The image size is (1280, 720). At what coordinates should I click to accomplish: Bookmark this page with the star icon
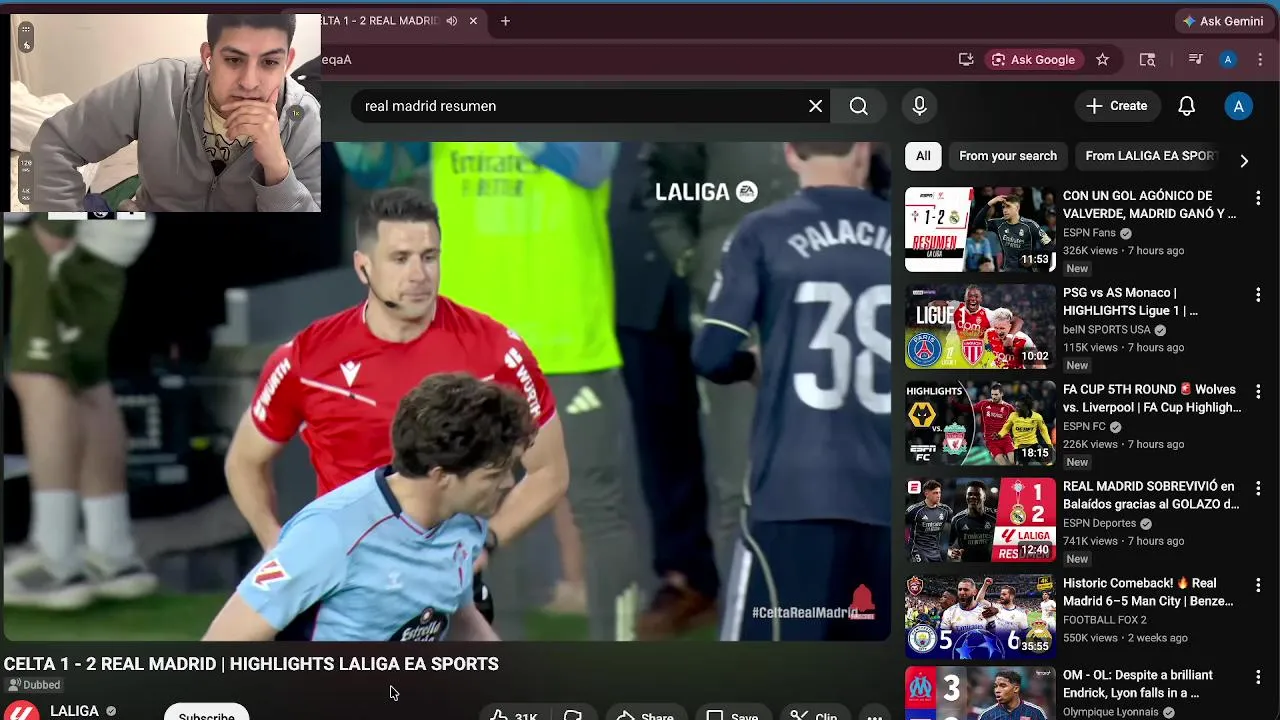(x=1102, y=60)
